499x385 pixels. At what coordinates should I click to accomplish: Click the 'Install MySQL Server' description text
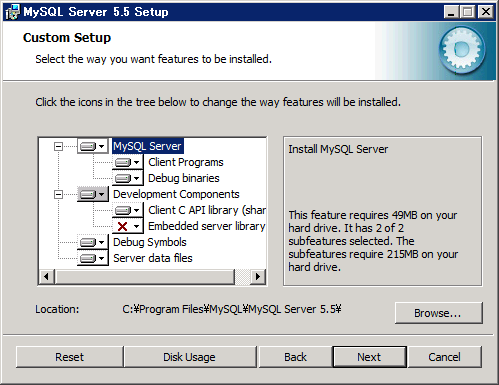coord(338,149)
